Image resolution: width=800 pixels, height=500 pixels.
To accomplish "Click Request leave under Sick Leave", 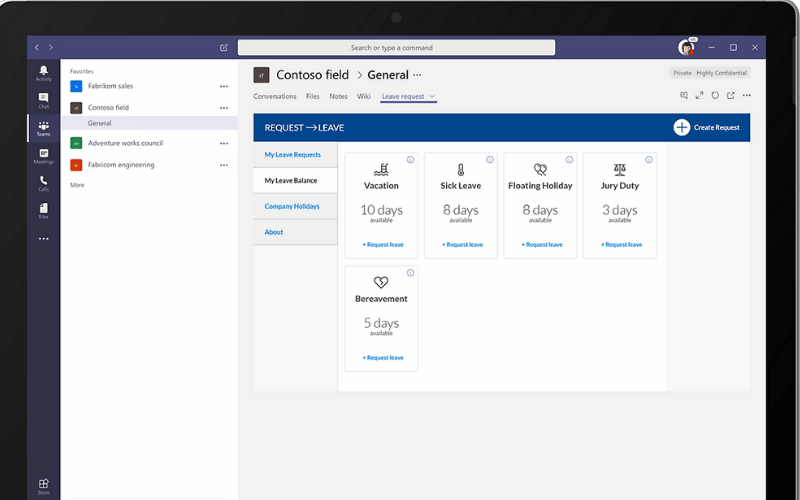I will click(461, 244).
